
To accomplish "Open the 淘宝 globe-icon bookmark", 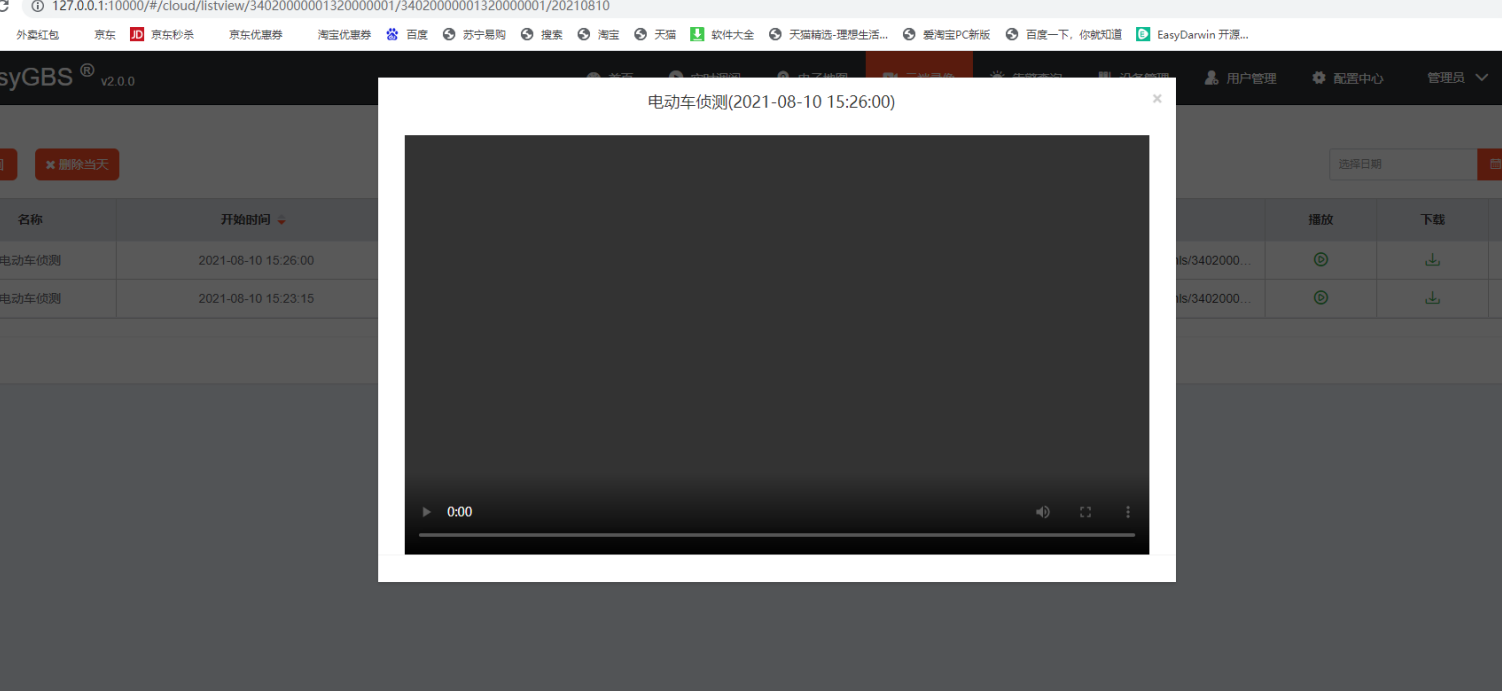I will point(599,34).
